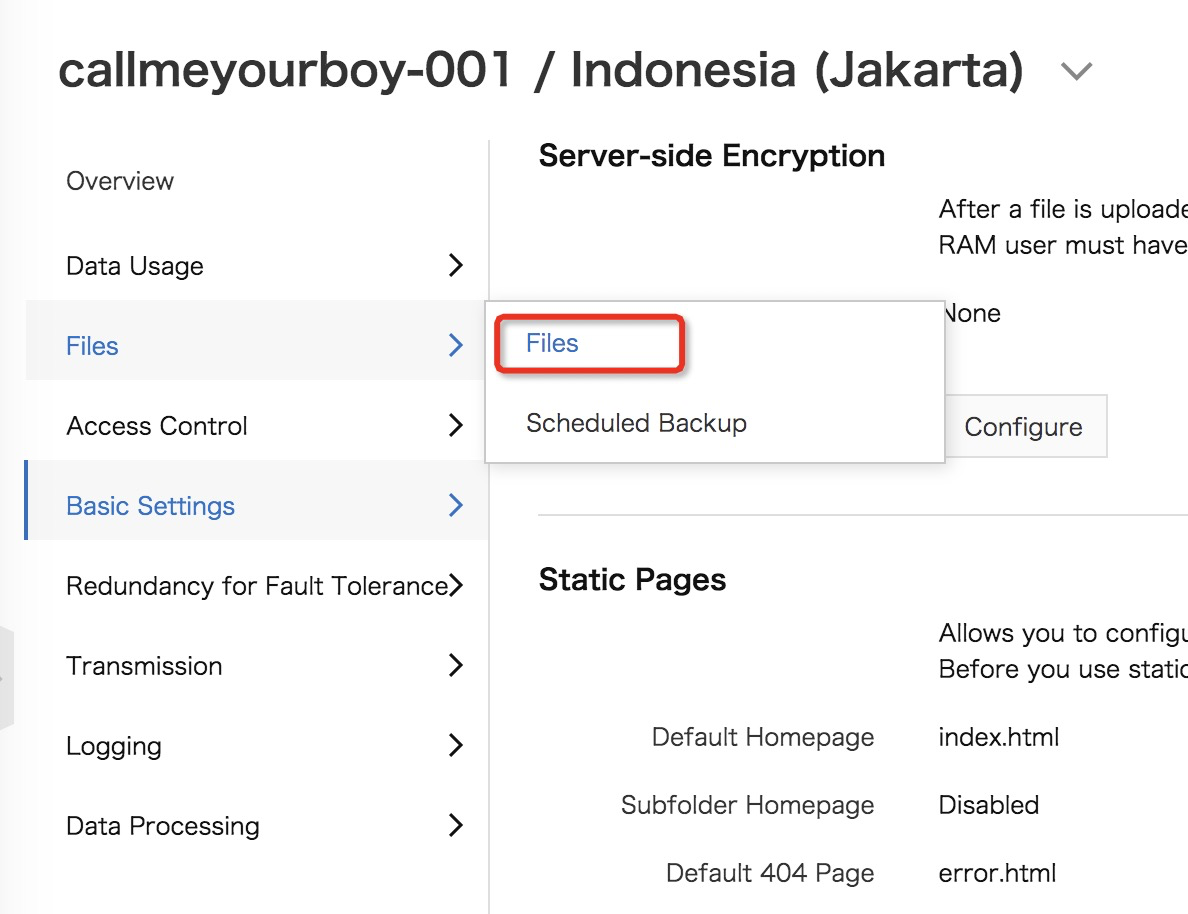The height and width of the screenshot is (914, 1188).
Task: Click the Basic Settings chevron
Action: [x=456, y=505]
